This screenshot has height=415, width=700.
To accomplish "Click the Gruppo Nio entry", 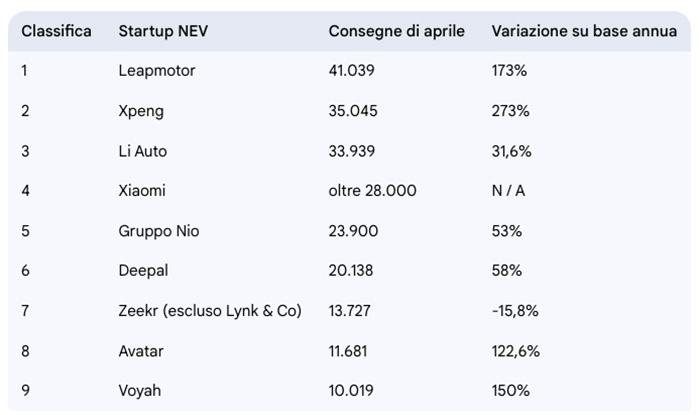I will 158,231.
